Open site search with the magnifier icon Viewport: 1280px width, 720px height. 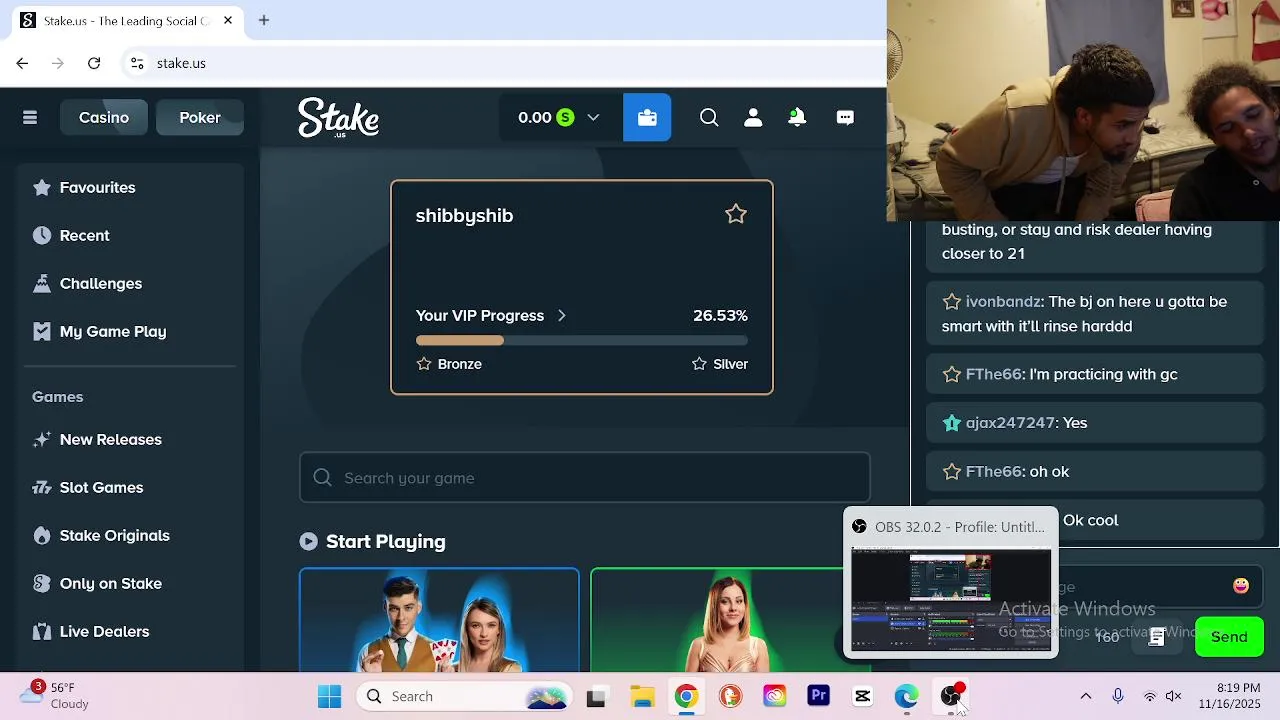(709, 118)
